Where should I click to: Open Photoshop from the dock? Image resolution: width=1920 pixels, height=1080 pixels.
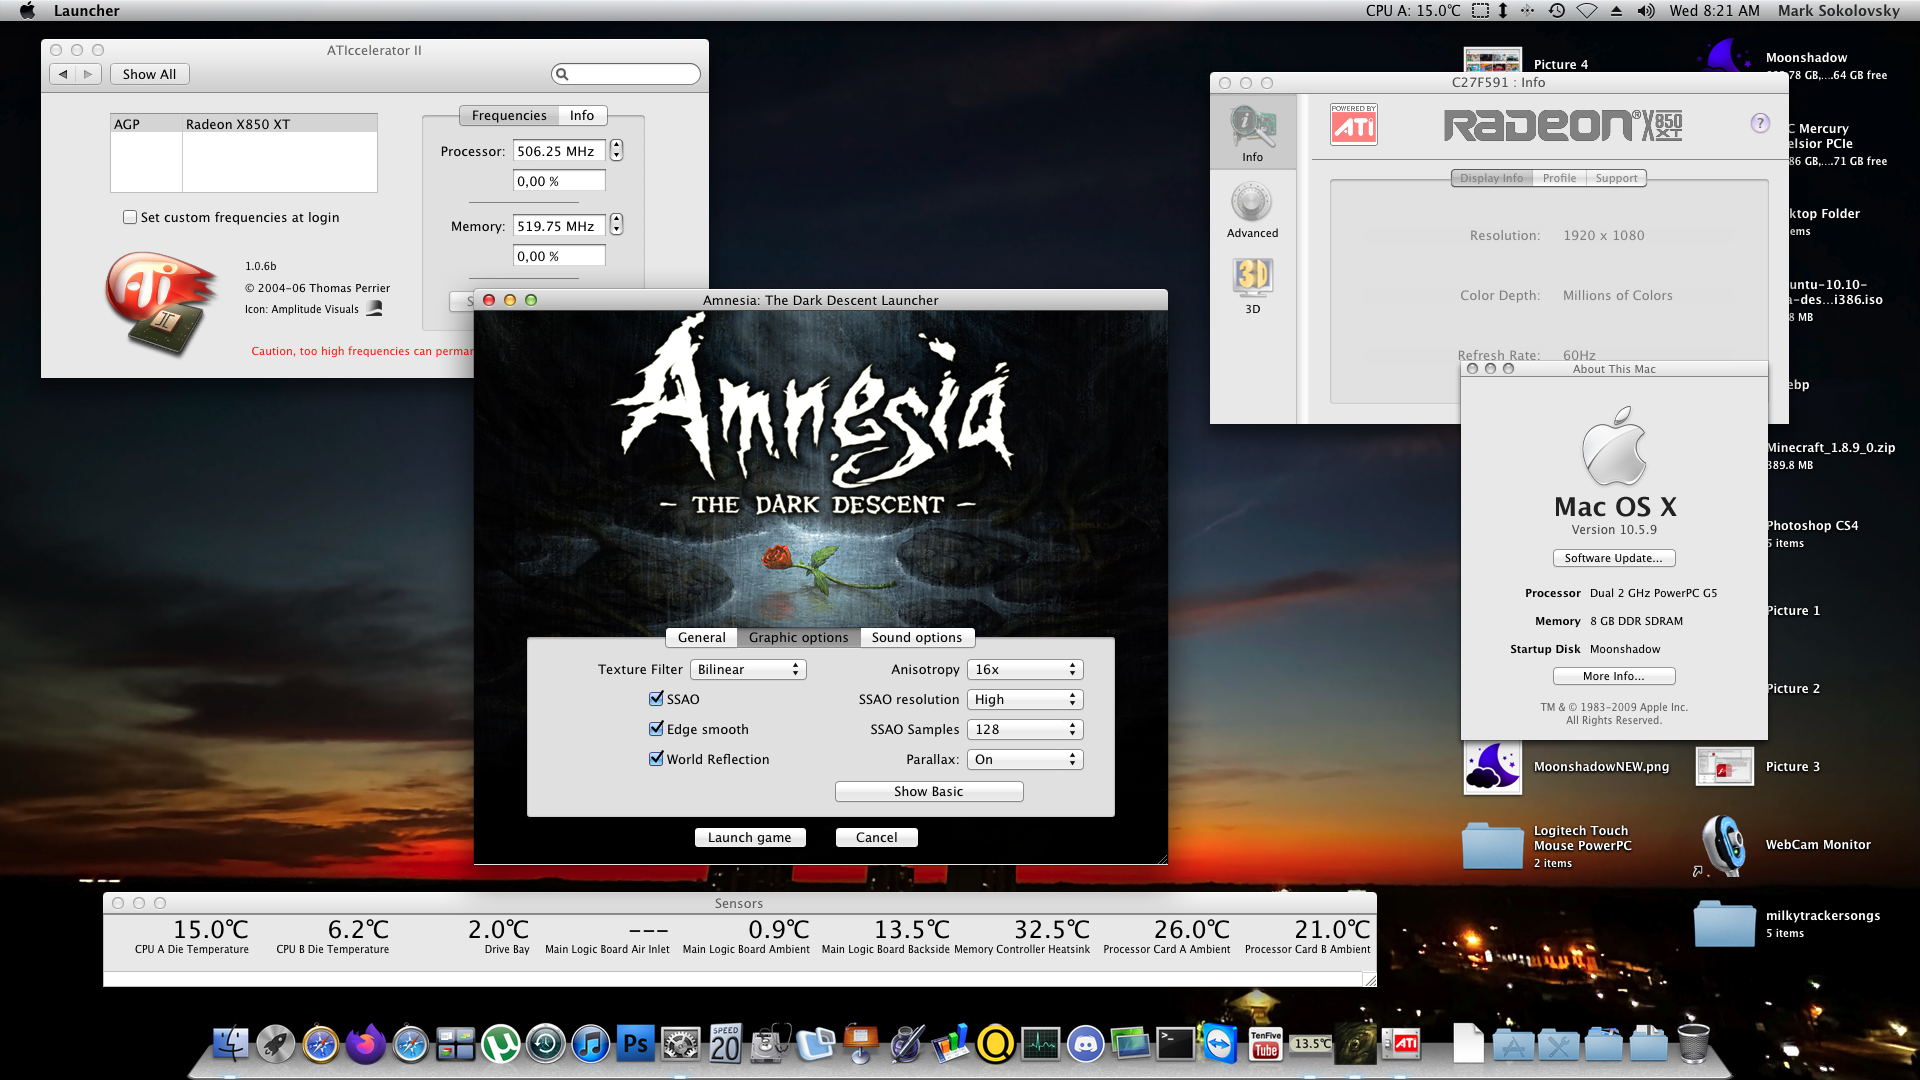[635, 1045]
